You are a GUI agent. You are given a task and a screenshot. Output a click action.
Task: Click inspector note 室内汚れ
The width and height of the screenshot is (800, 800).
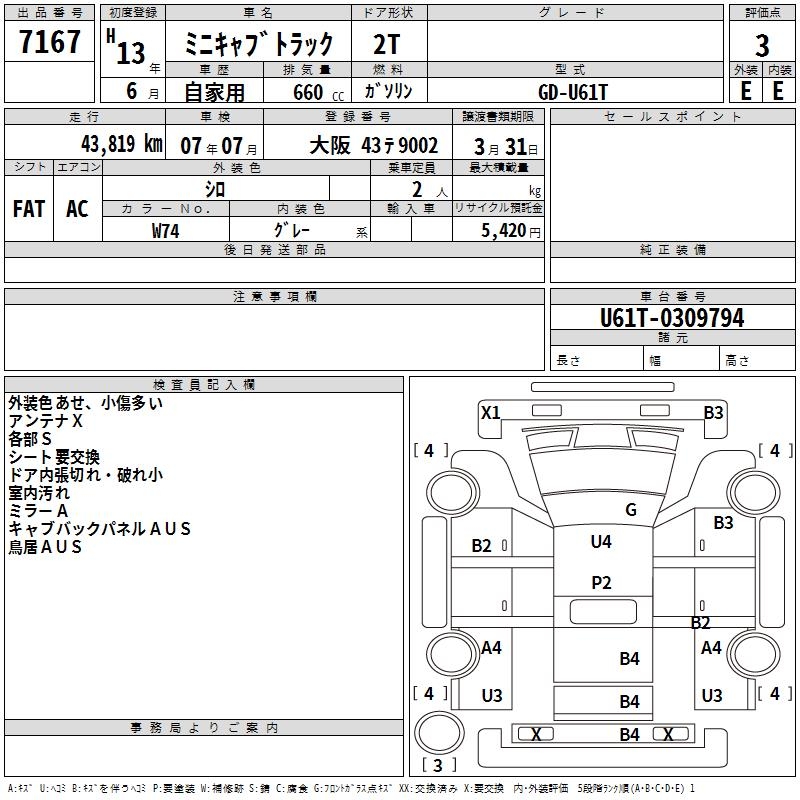tap(39, 492)
